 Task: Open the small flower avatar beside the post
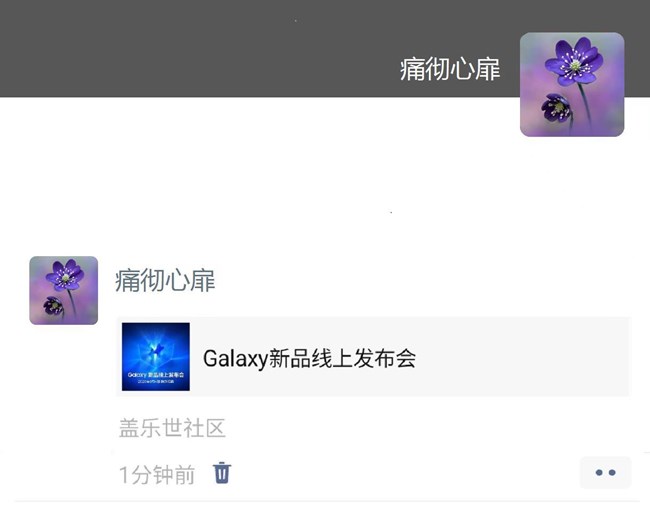click(64, 290)
